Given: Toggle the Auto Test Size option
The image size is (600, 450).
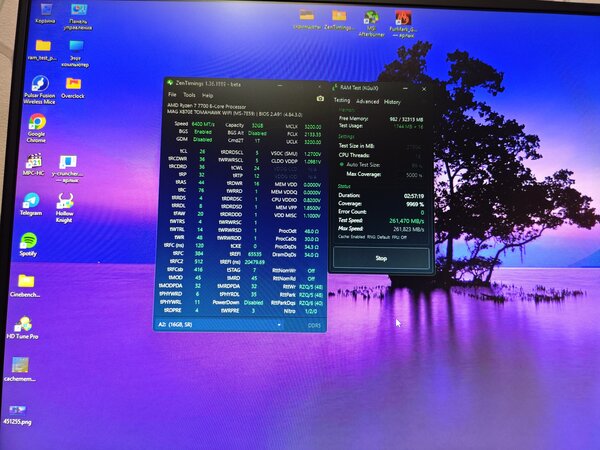Looking at the screenshot, I should pyautogui.click(x=342, y=165).
